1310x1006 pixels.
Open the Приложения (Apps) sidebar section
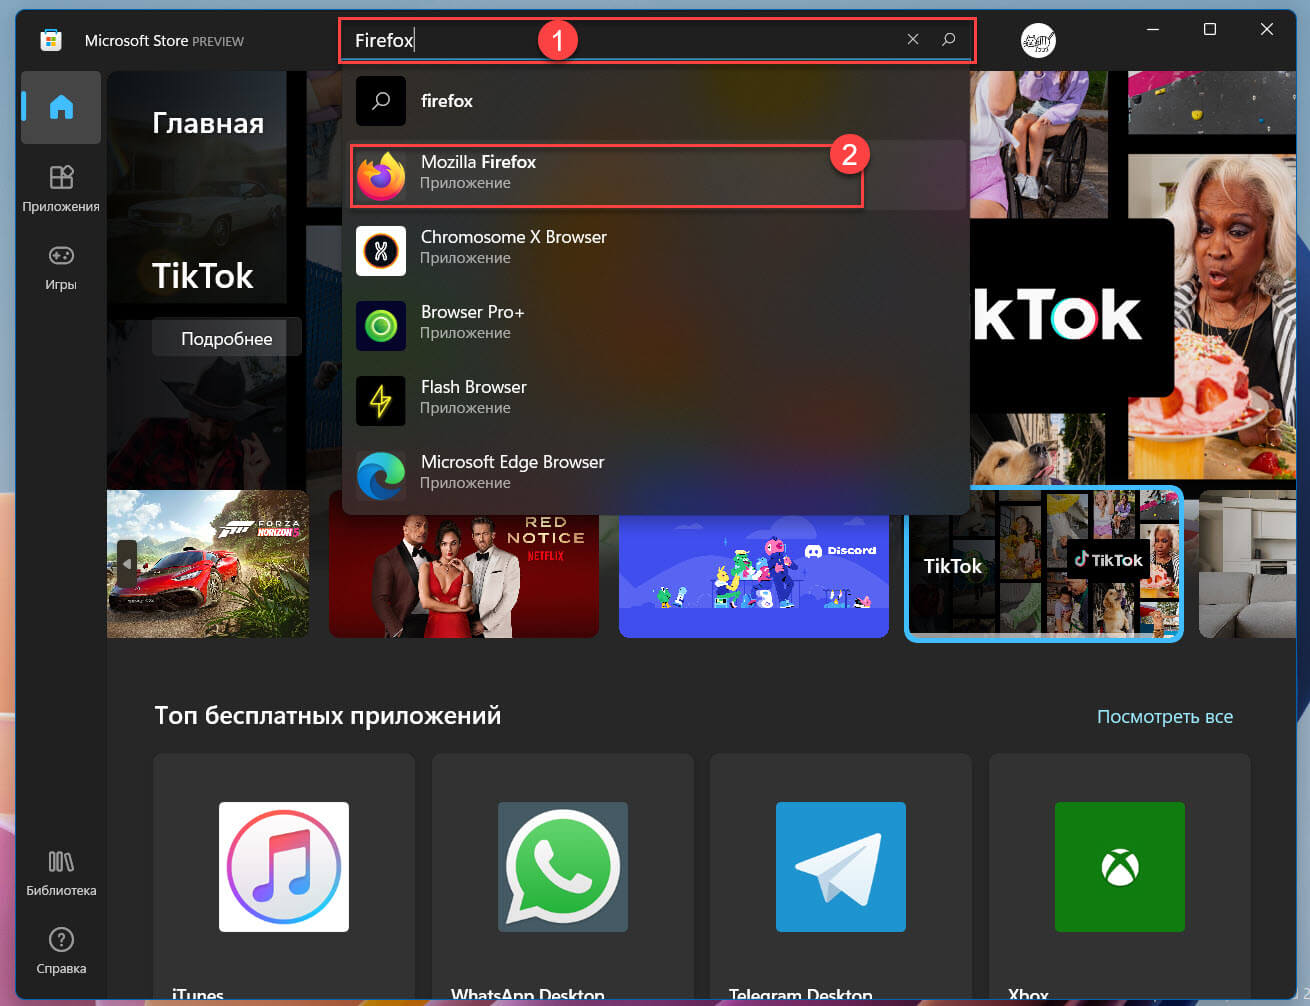pos(61,189)
